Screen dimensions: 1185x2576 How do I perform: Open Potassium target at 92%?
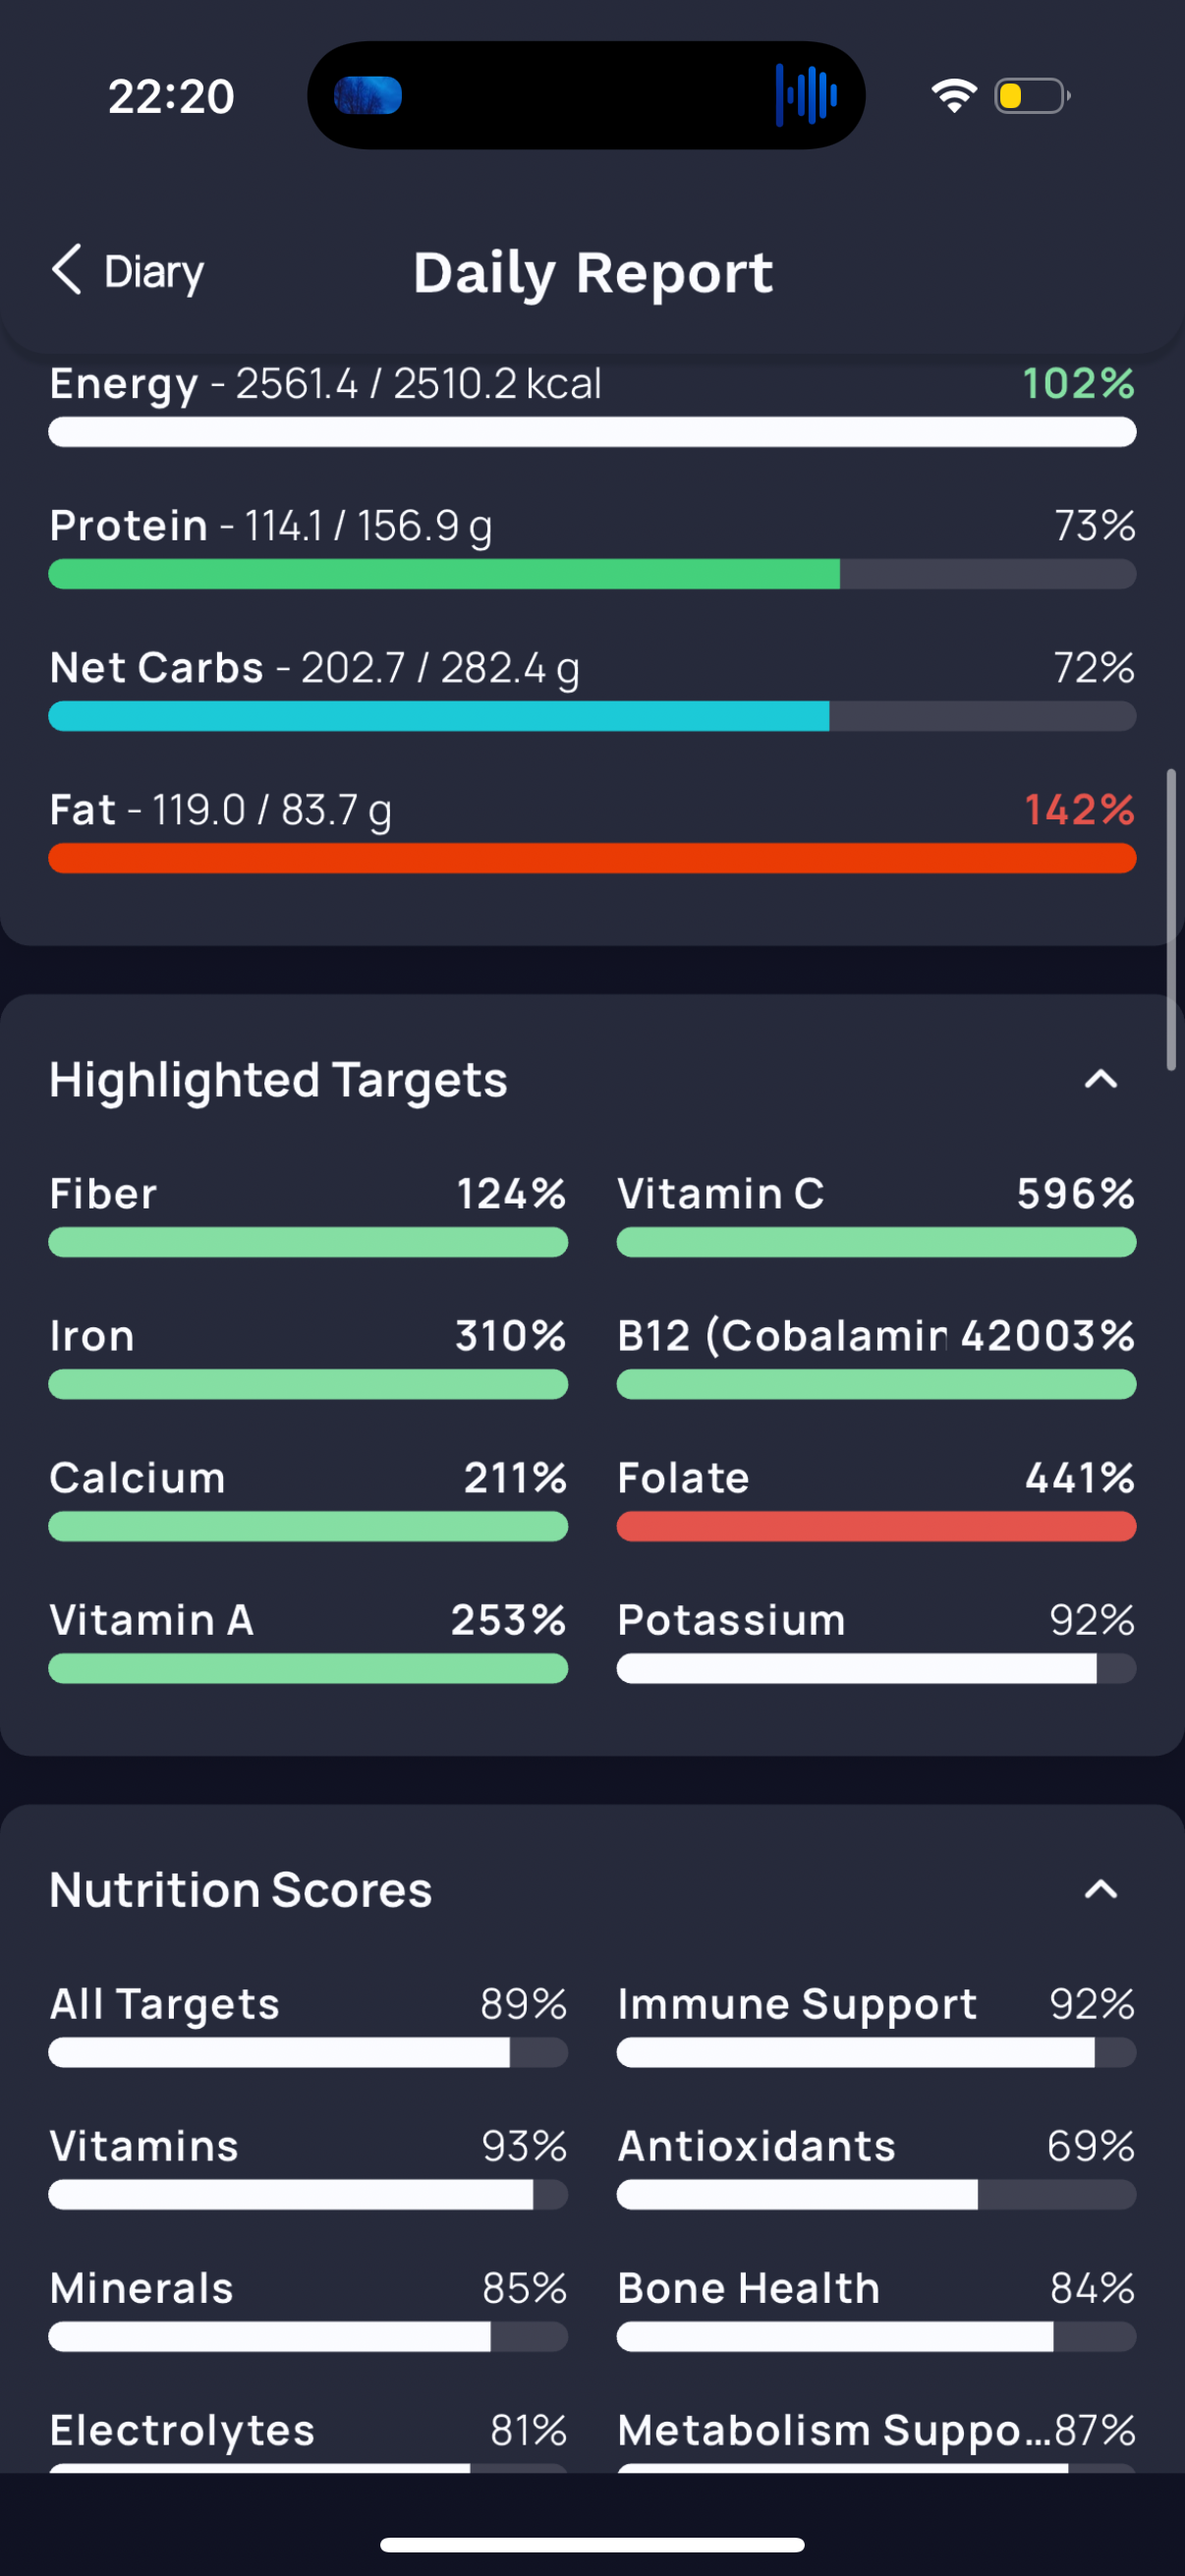[x=876, y=1640]
